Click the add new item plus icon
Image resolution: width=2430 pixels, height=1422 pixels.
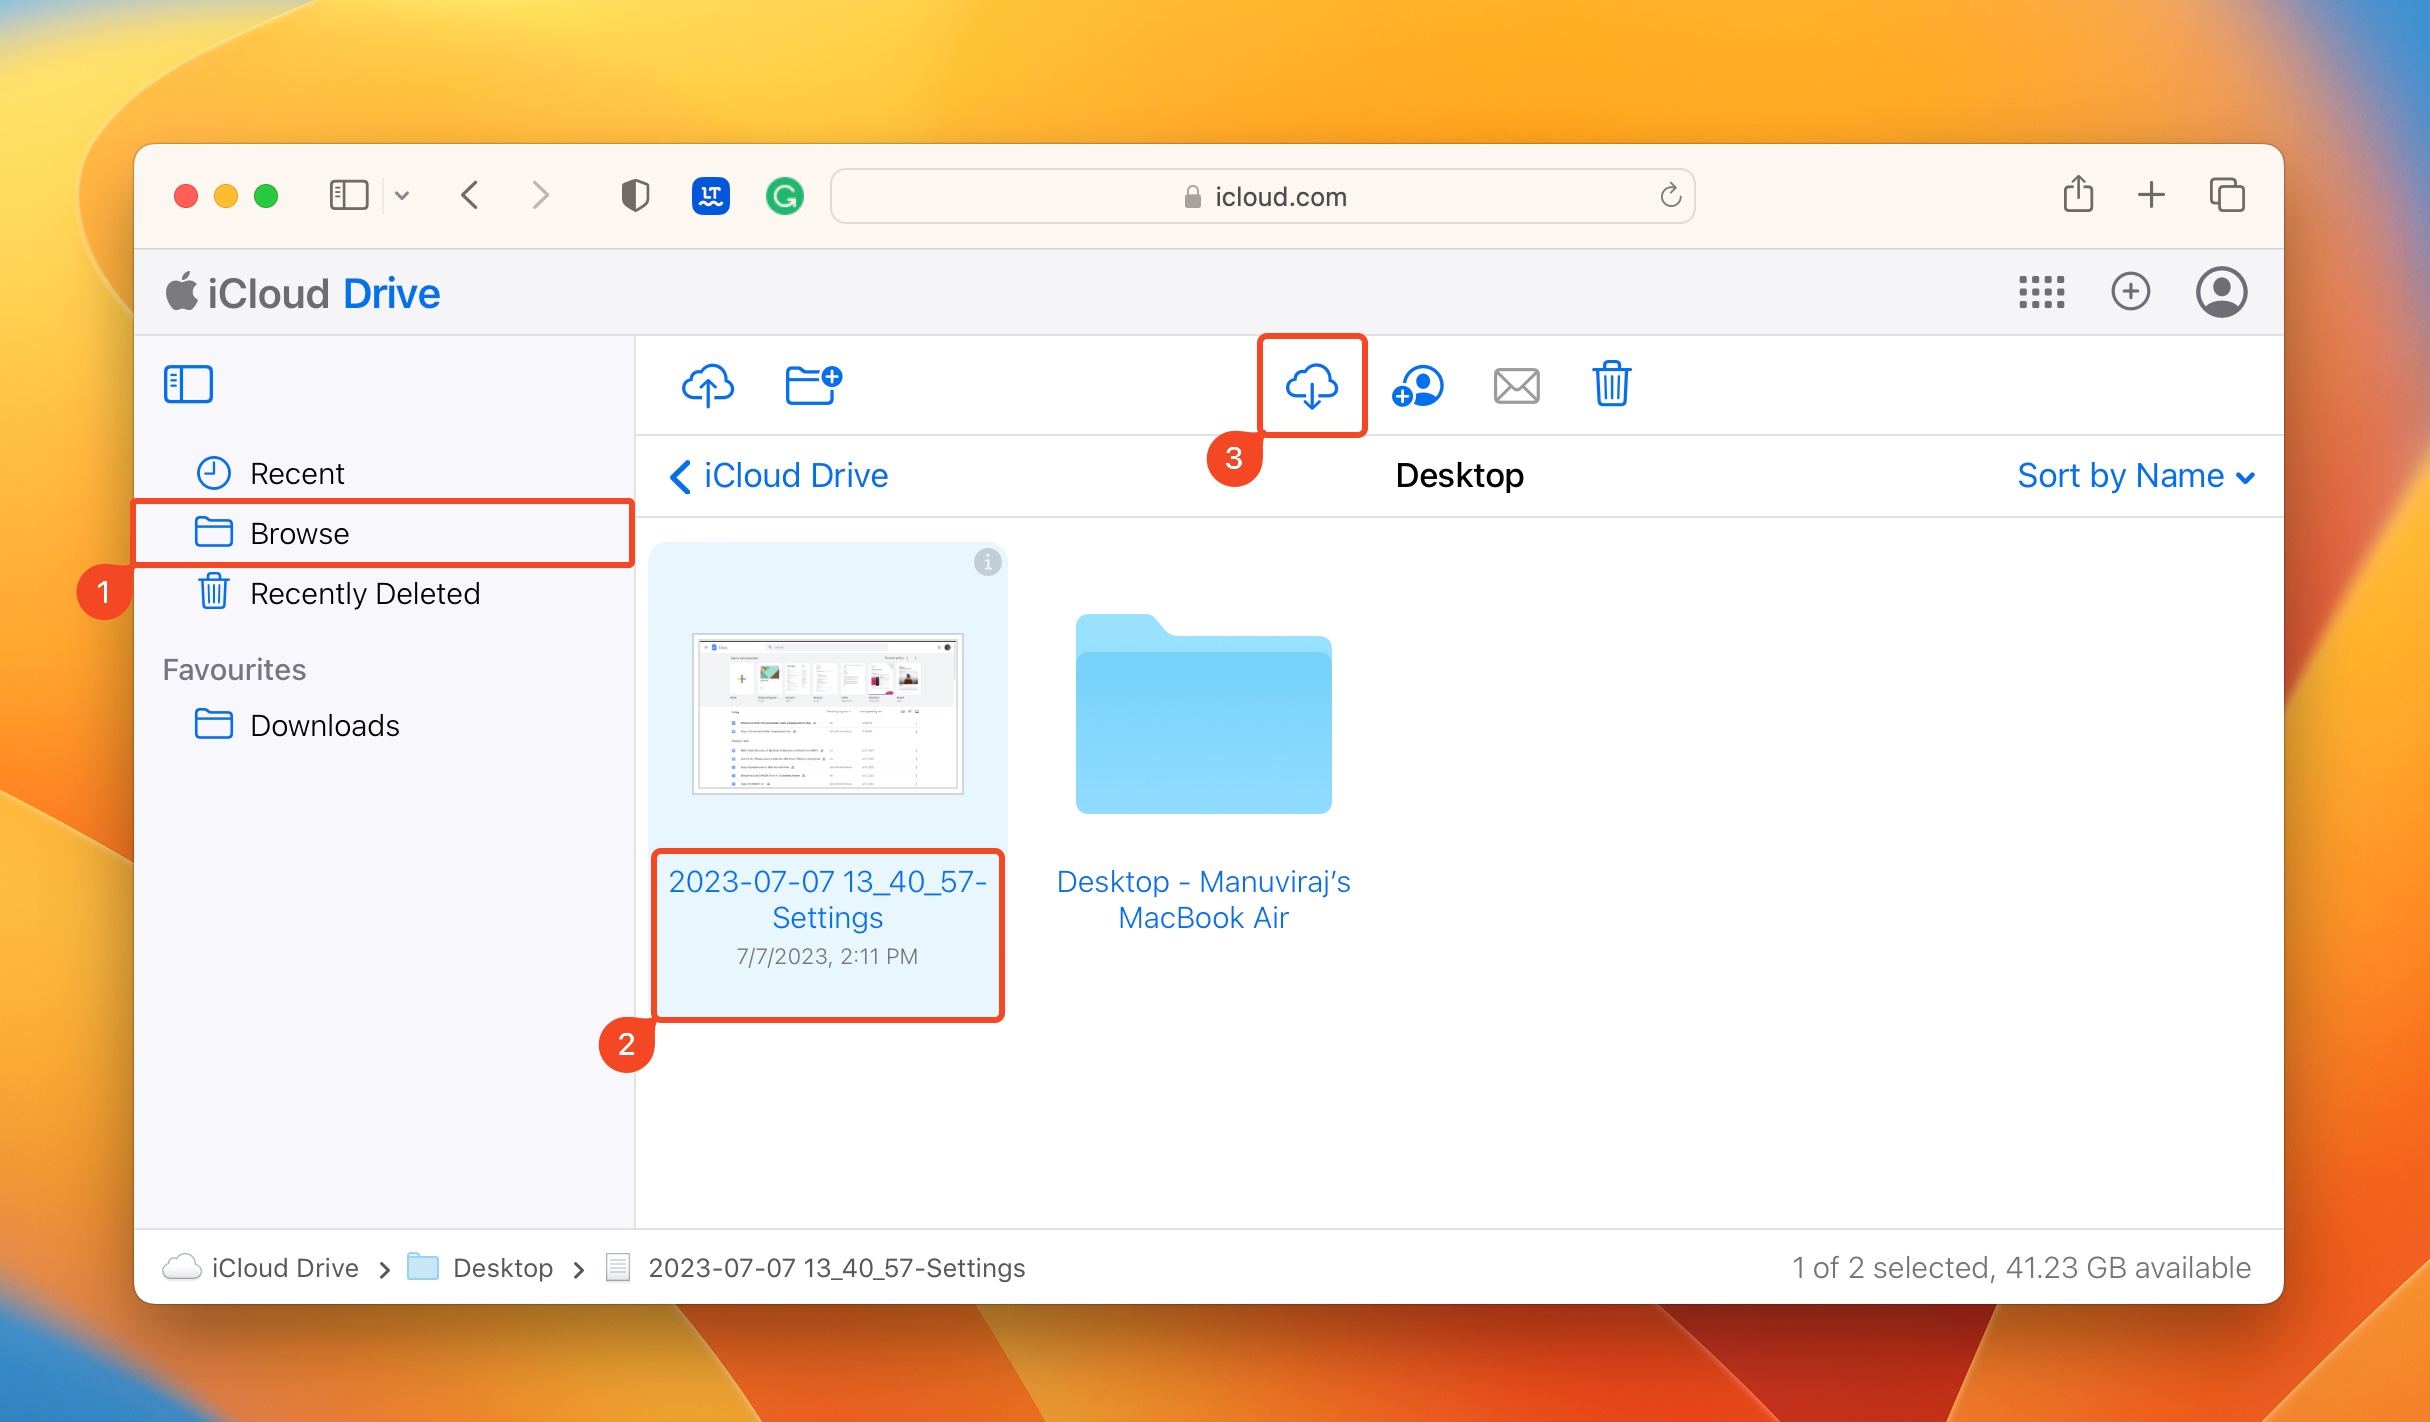[x=2130, y=293]
